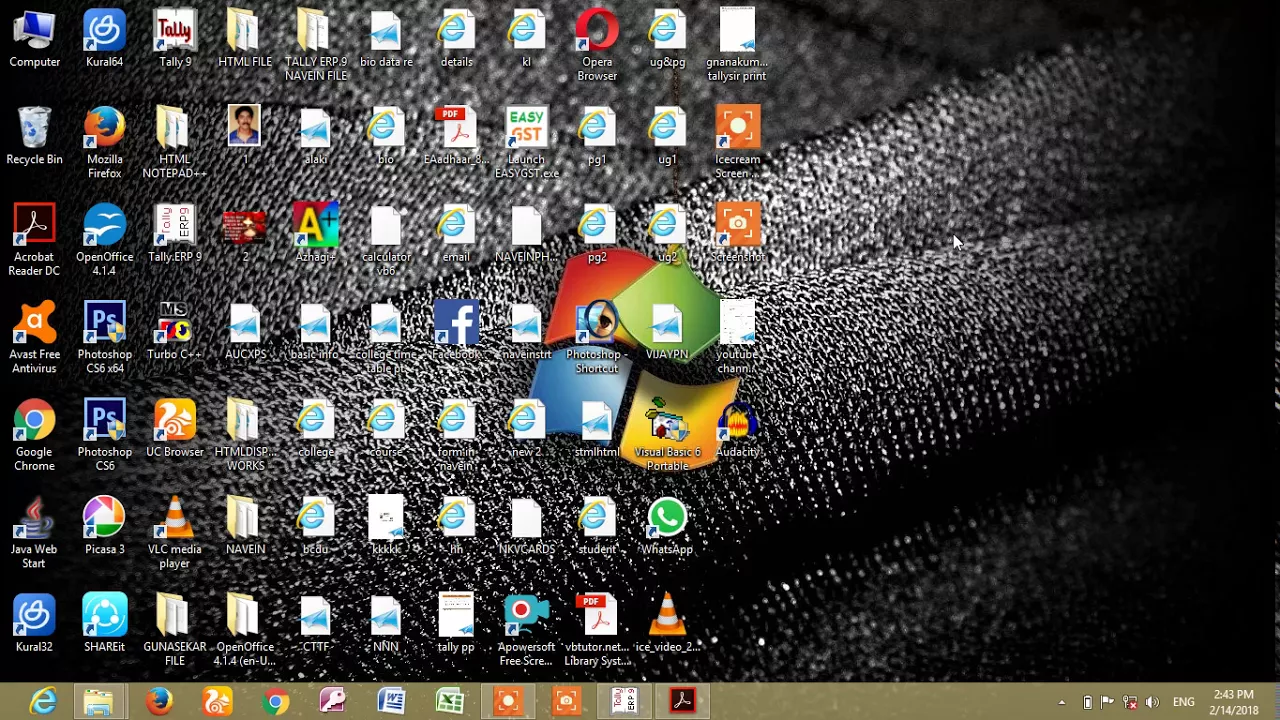Select the AUCXPS desktop file

(245, 332)
